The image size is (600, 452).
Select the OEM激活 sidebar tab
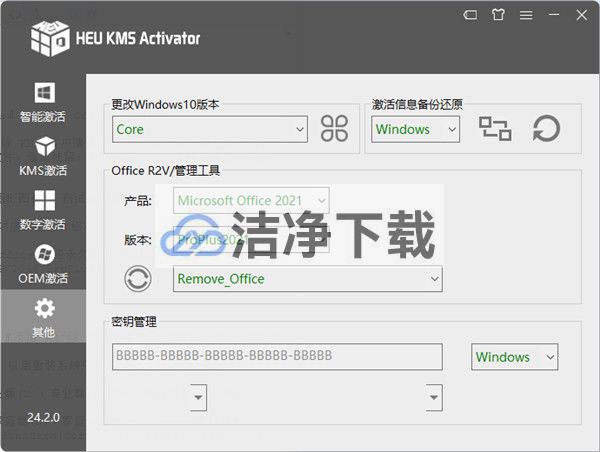click(x=43, y=264)
